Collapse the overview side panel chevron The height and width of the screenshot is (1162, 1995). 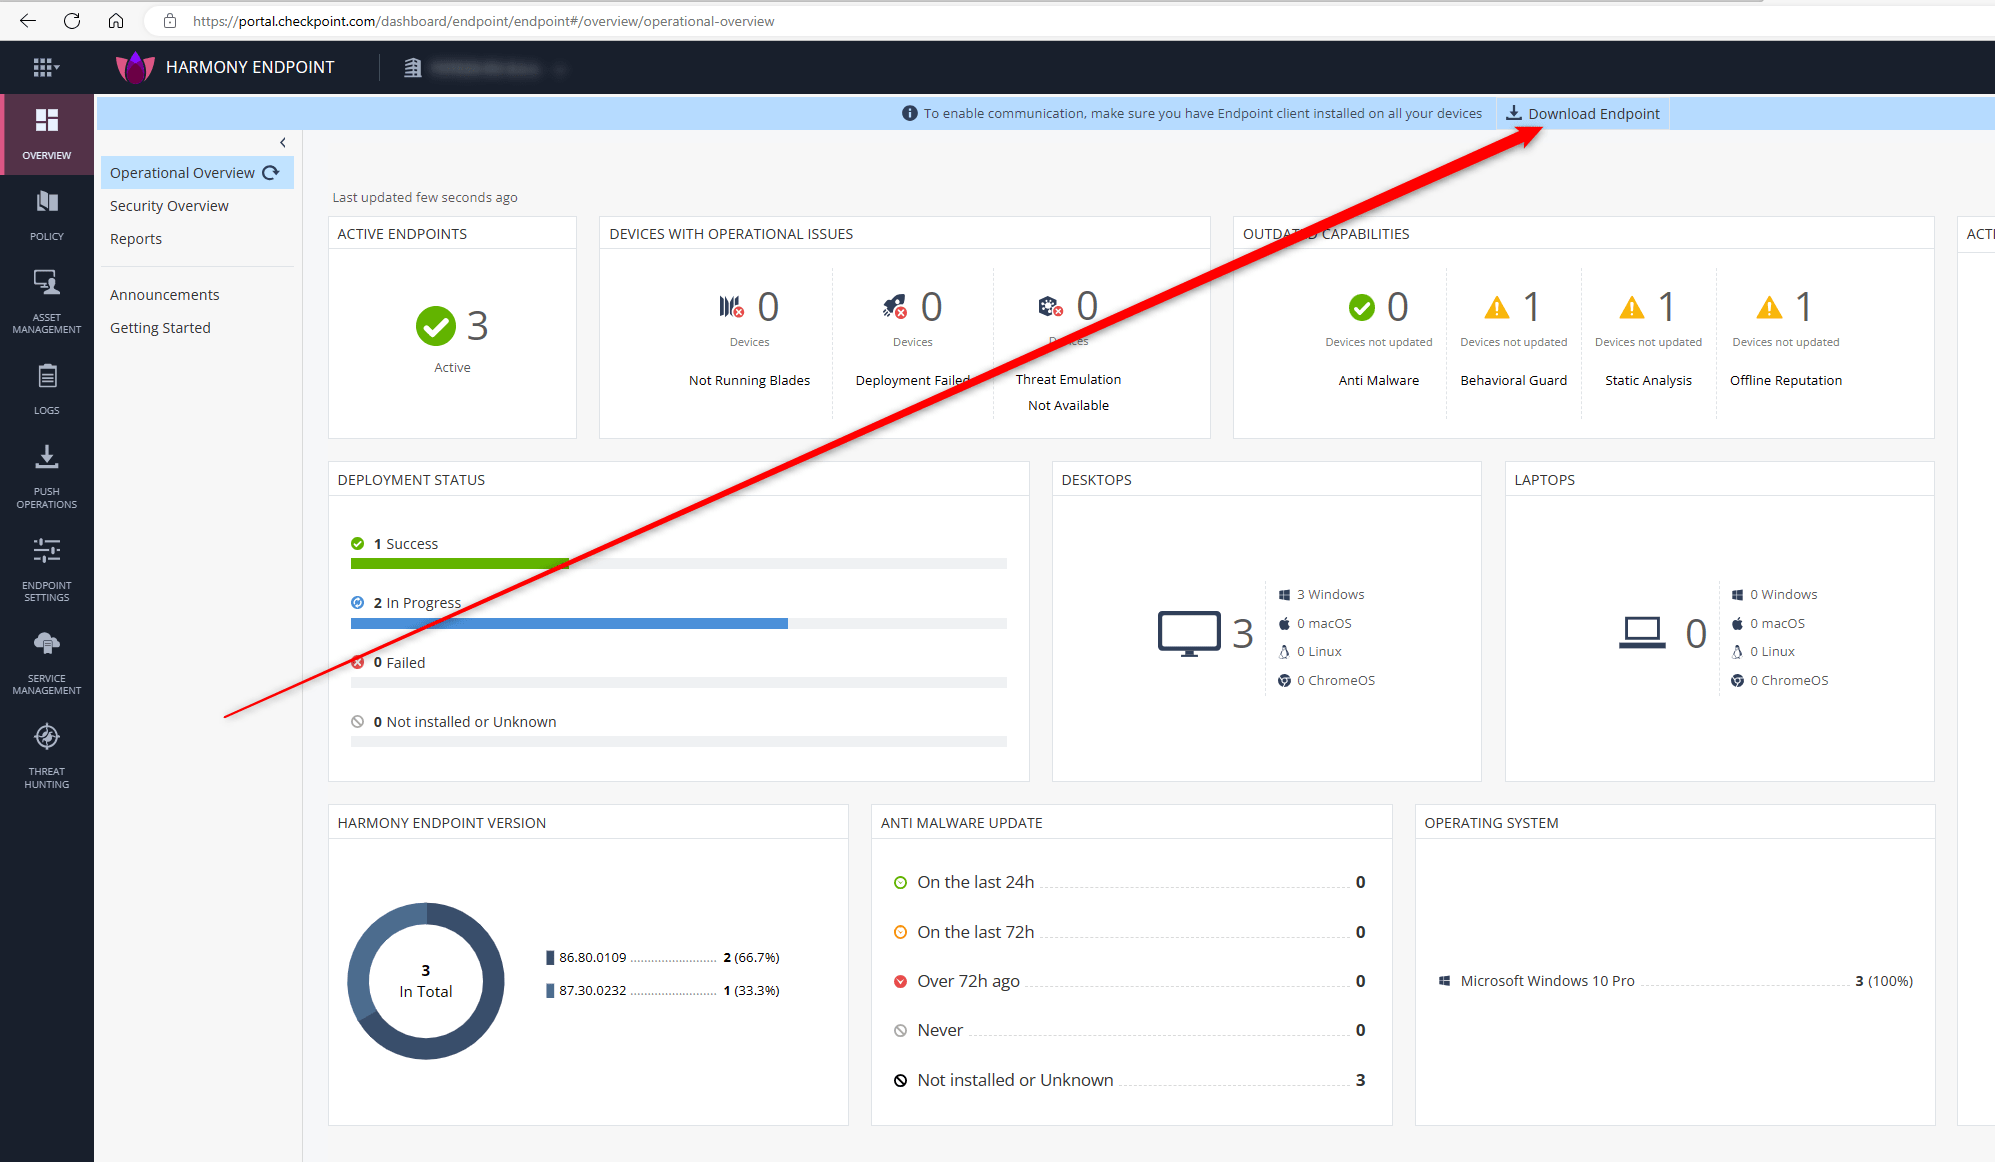pyautogui.click(x=283, y=142)
